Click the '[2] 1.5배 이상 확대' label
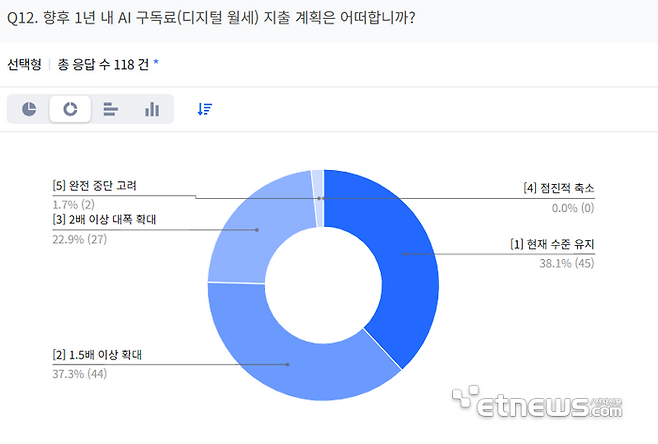Viewport: 658px width, 444px height. tap(98, 355)
